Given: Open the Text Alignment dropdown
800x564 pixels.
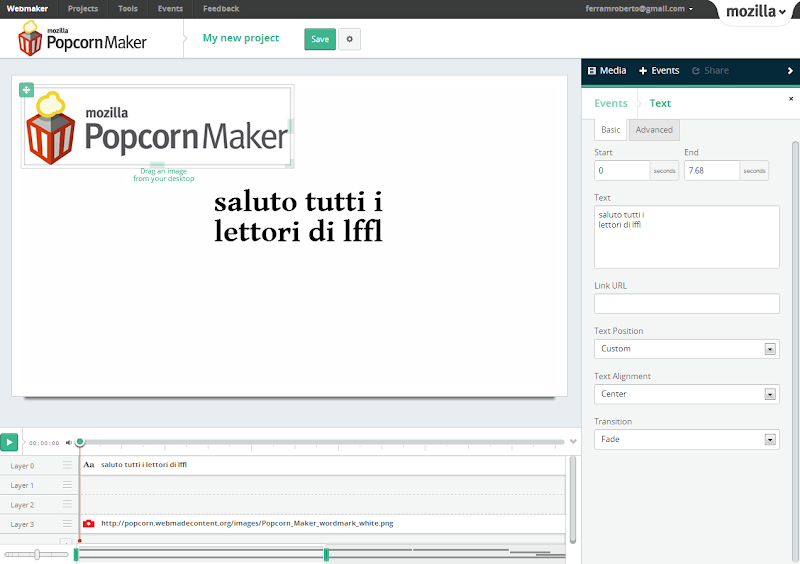Looking at the screenshot, I should click(687, 394).
